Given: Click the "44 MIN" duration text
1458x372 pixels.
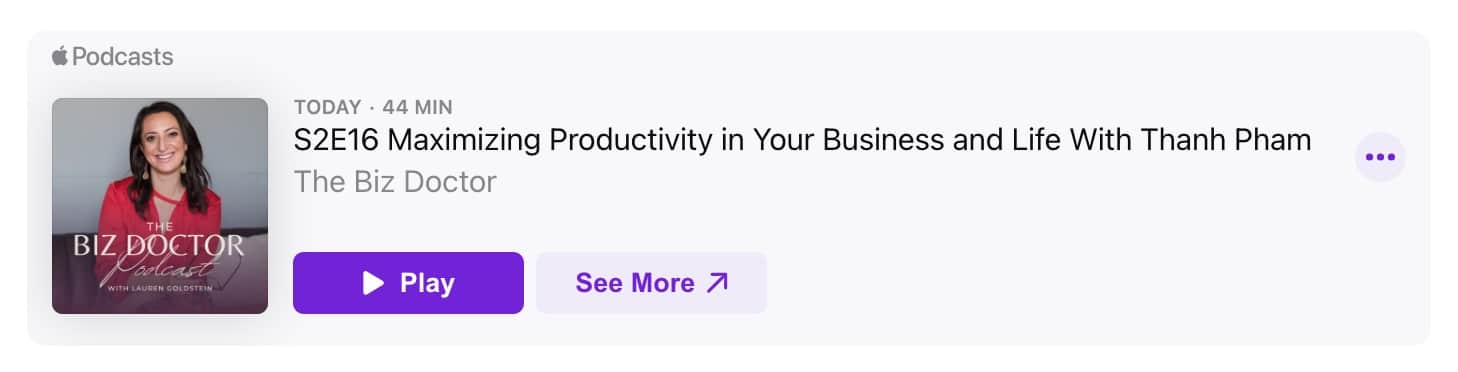Looking at the screenshot, I should click(x=418, y=107).
